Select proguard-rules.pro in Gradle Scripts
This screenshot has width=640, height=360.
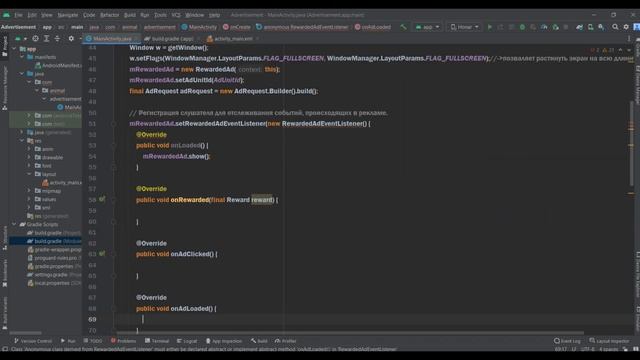pos(54,258)
